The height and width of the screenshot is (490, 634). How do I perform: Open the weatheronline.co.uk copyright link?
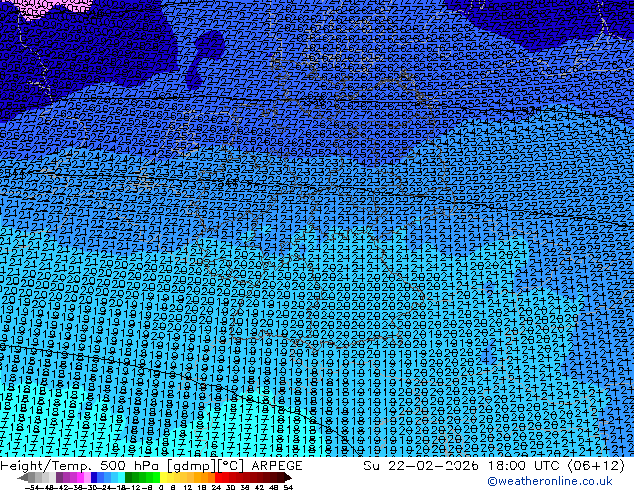pos(550,481)
